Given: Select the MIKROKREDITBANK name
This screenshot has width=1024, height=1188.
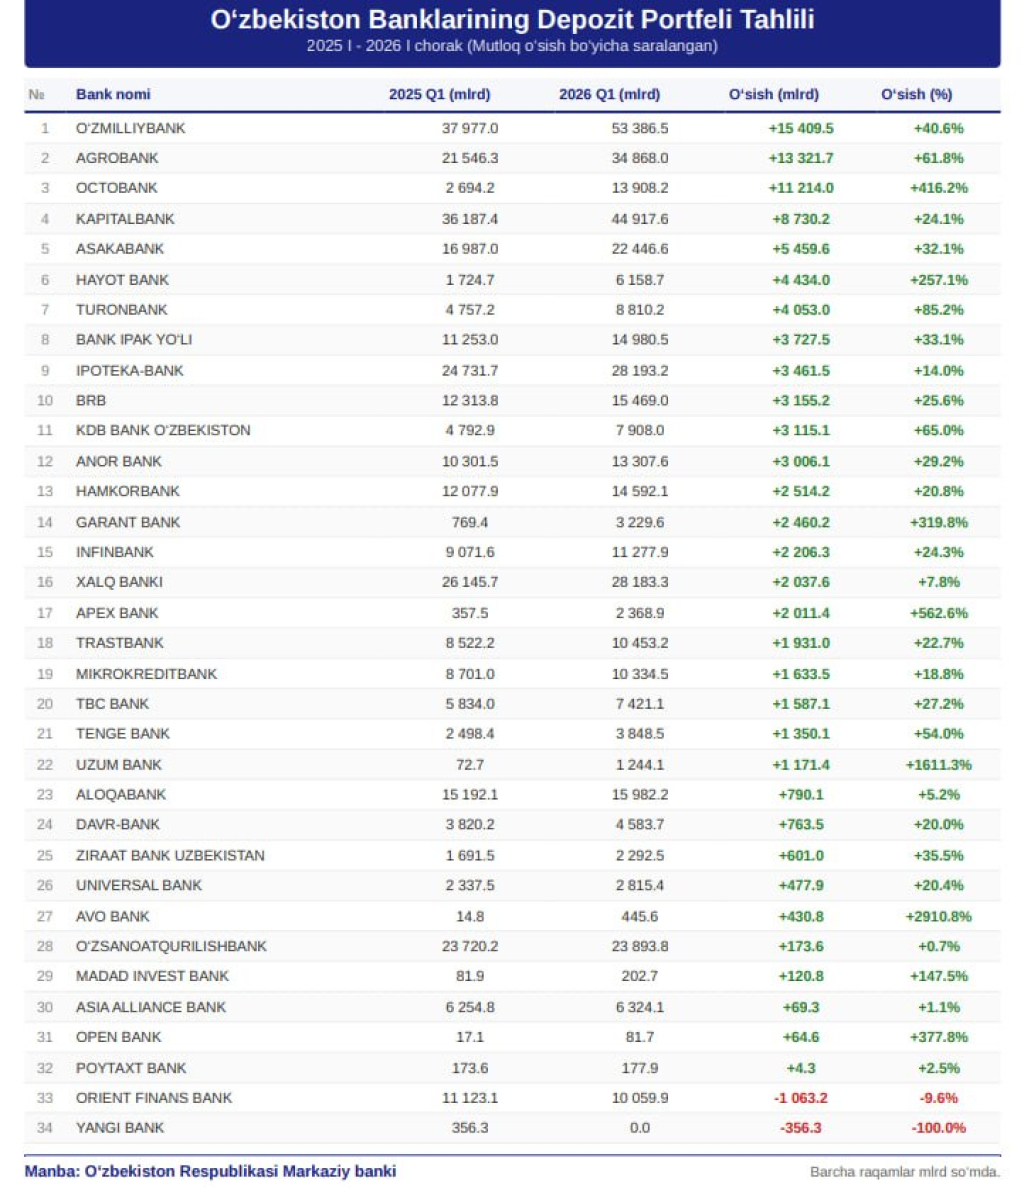Looking at the screenshot, I should tap(146, 674).
